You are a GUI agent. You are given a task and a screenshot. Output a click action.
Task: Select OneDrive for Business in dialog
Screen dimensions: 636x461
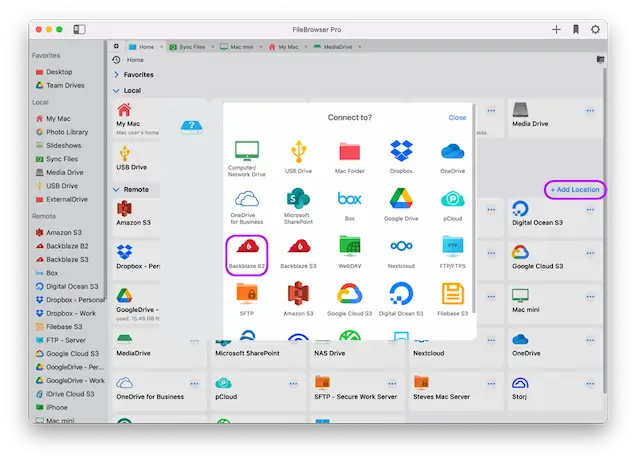[247, 207]
